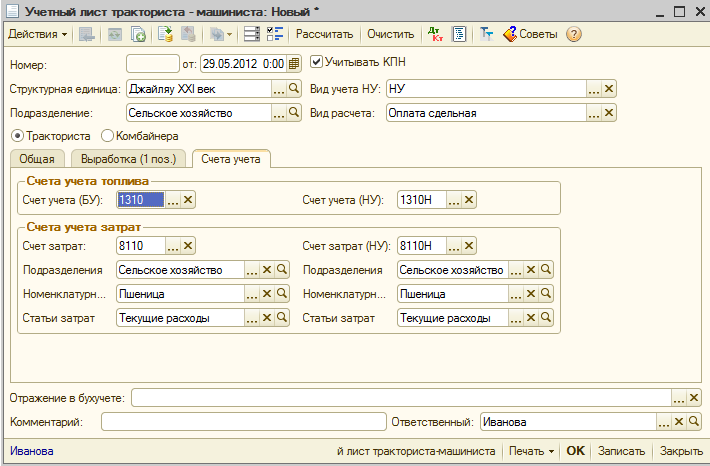Select the Тракториста radio button
Viewport: 710px width, 466px height.
16,136
